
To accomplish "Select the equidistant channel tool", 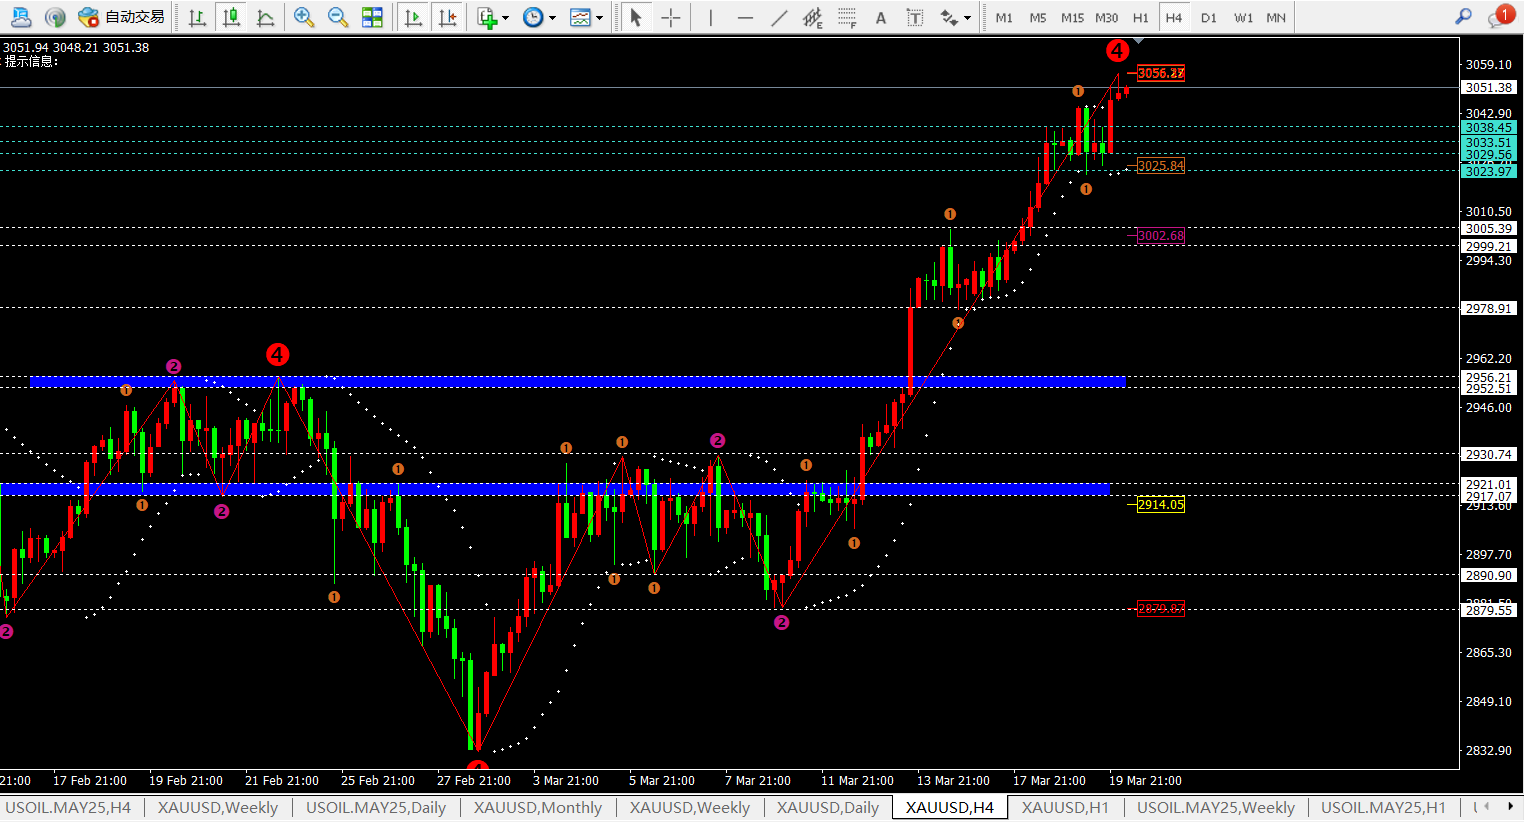I will pyautogui.click(x=813, y=17).
